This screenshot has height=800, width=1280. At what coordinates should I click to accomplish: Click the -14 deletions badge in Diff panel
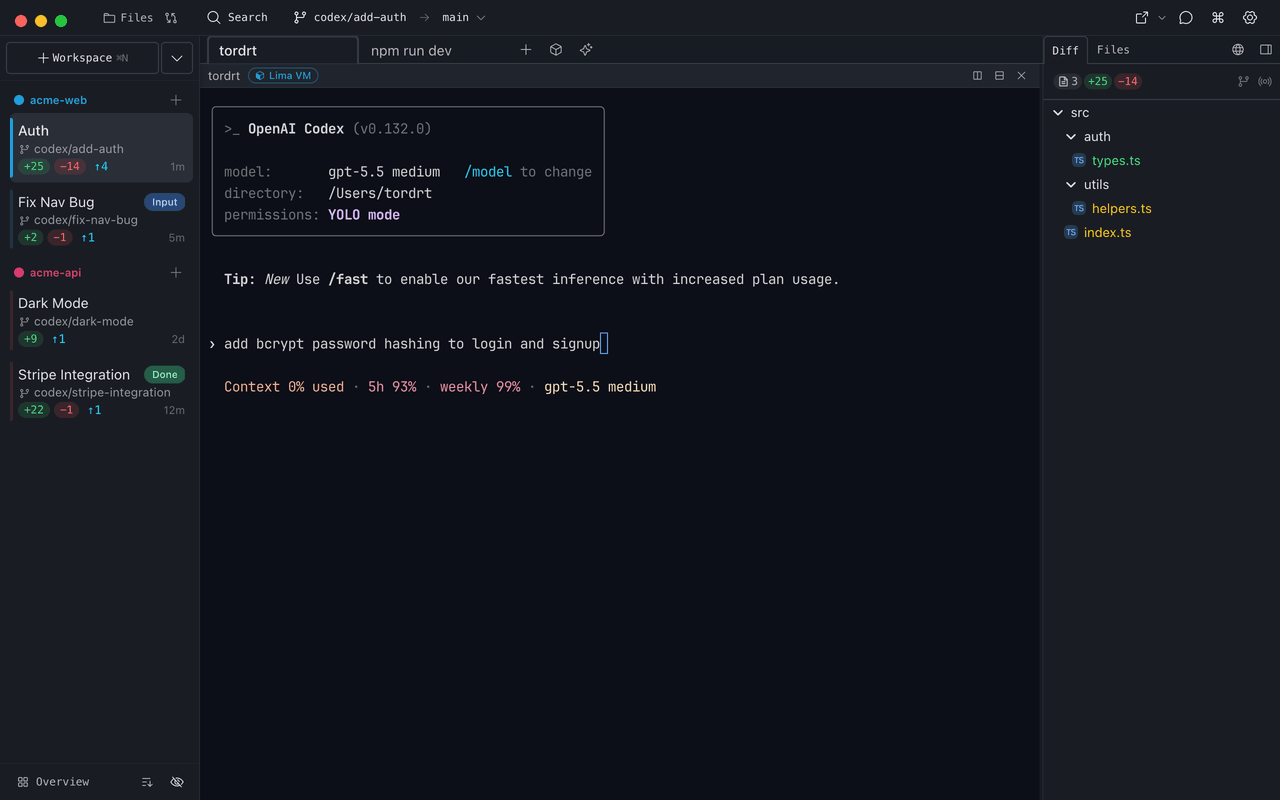point(1128,82)
